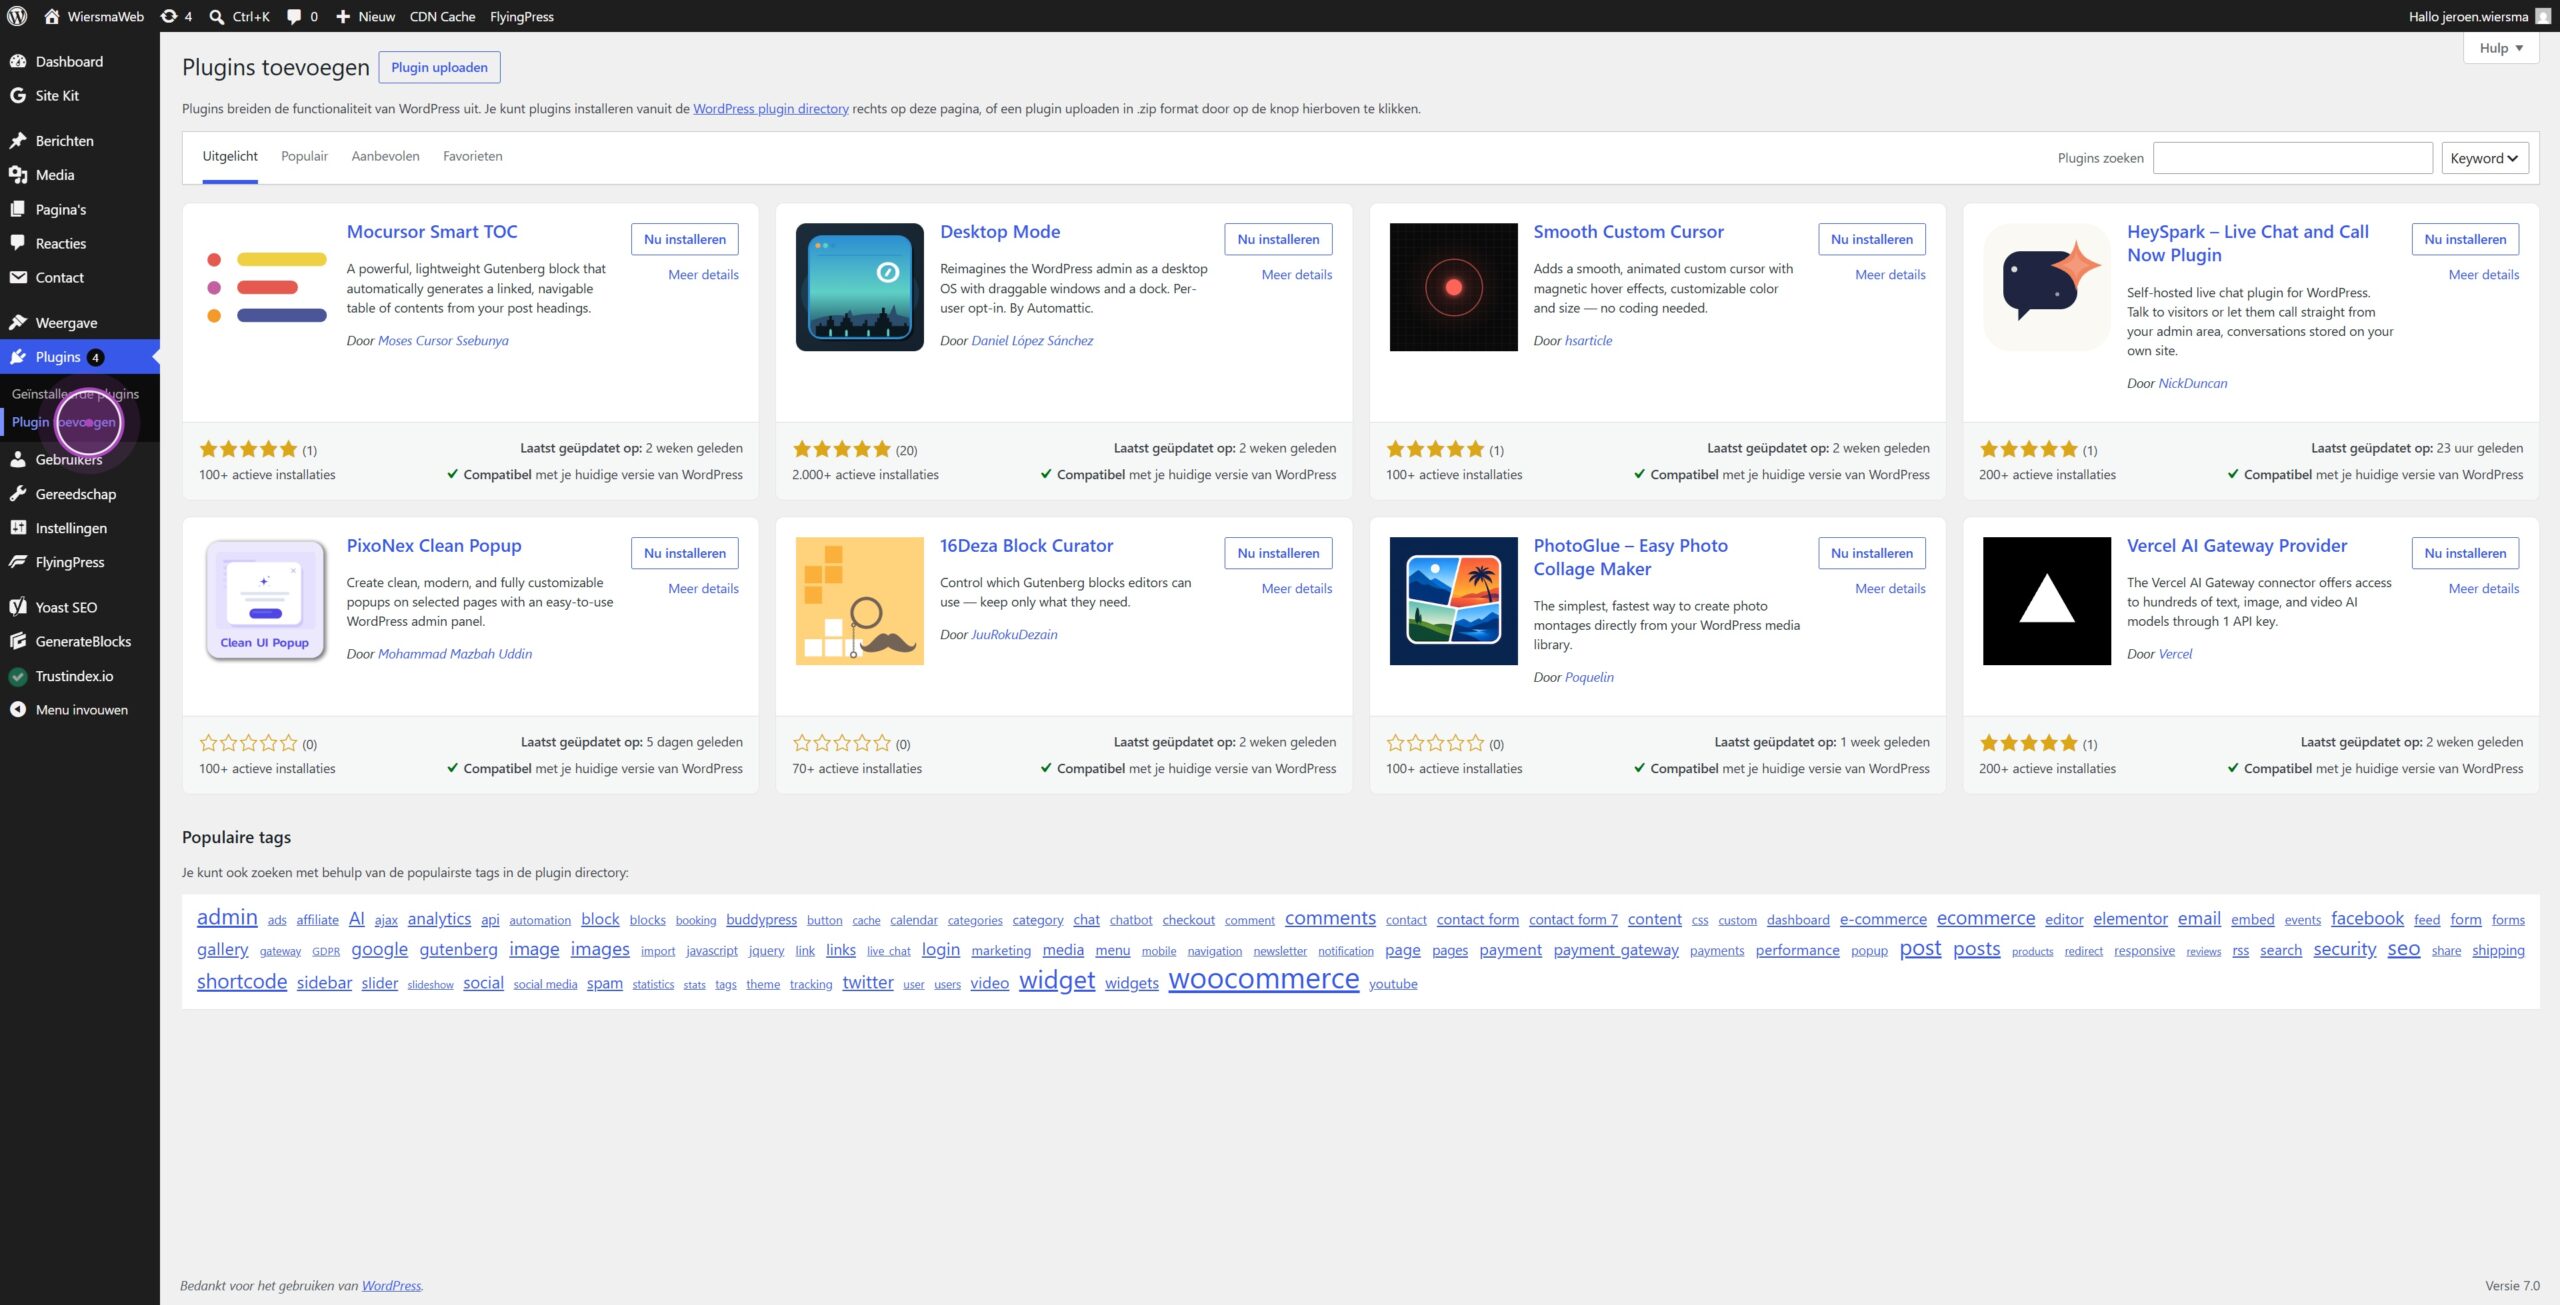View Meer details for Desktop Mode
The width and height of the screenshot is (2560, 1305).
pos(1296,274)
